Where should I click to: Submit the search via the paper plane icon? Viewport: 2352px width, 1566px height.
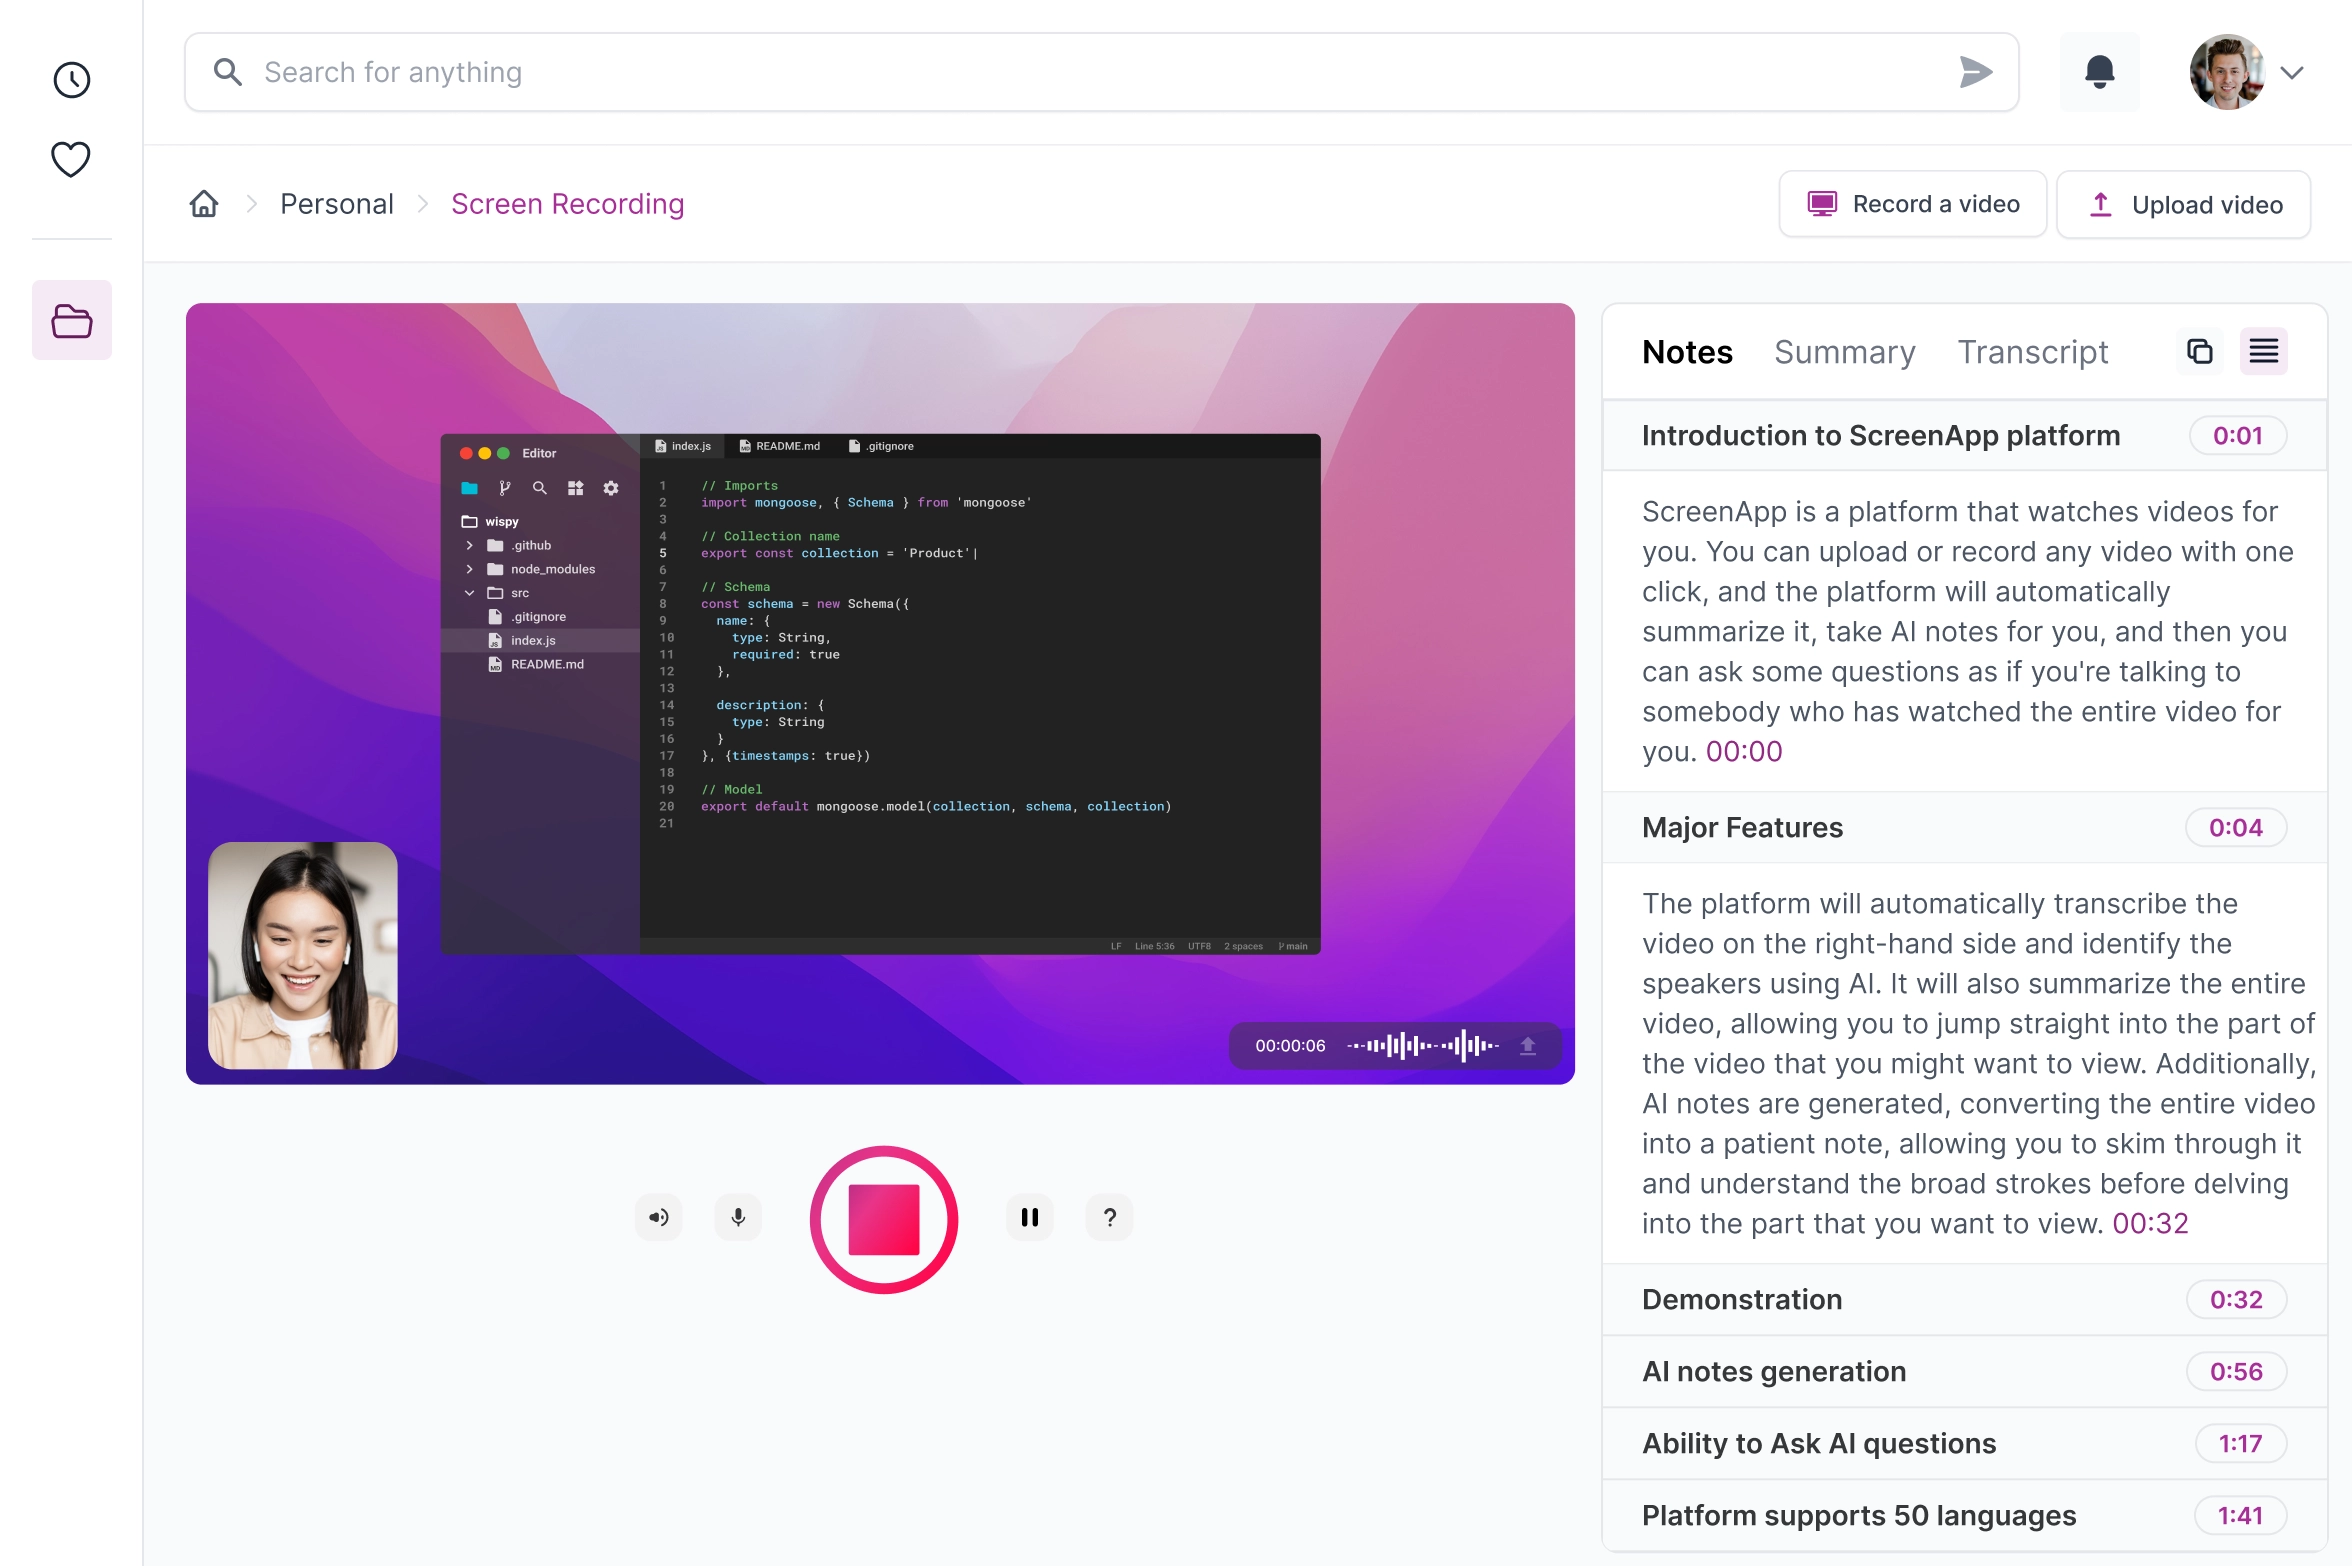pyautogui.click(x=1975, y=71)
